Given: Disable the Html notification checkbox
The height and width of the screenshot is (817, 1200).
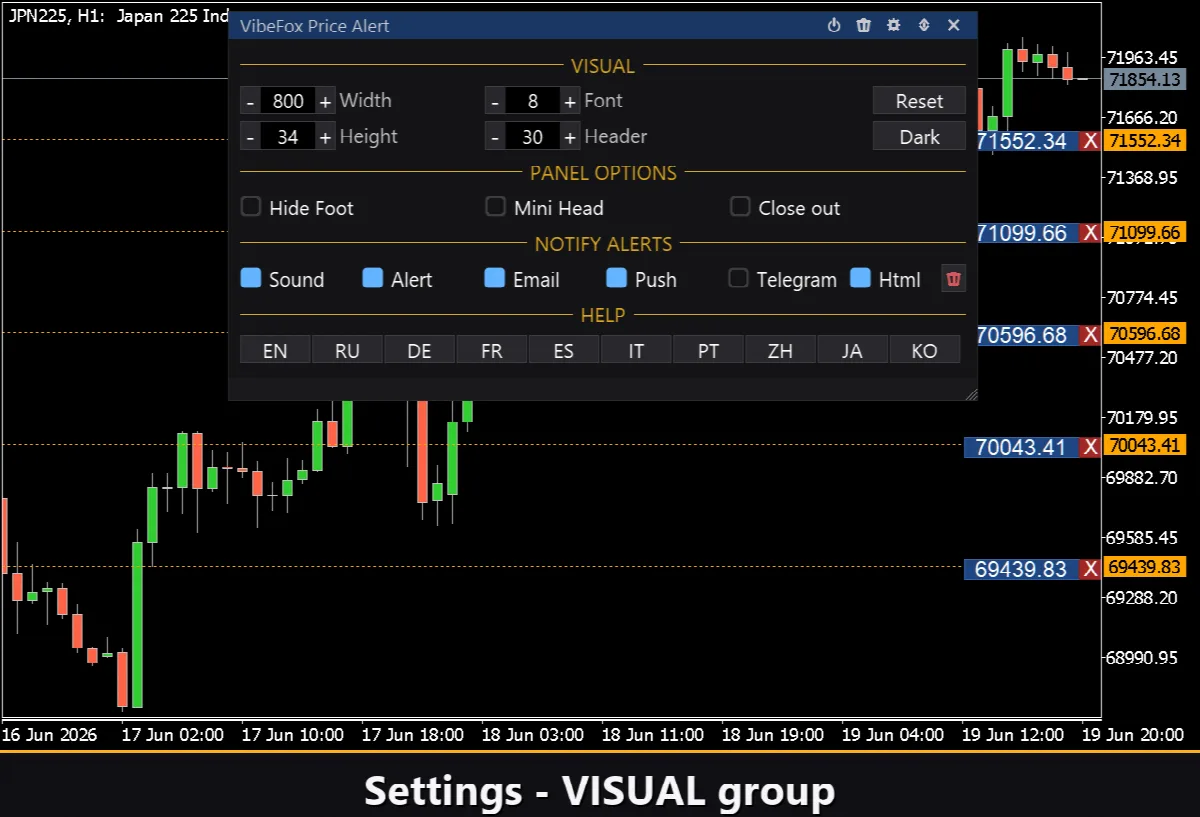Looking at the screenshot, I should [860, 278].
